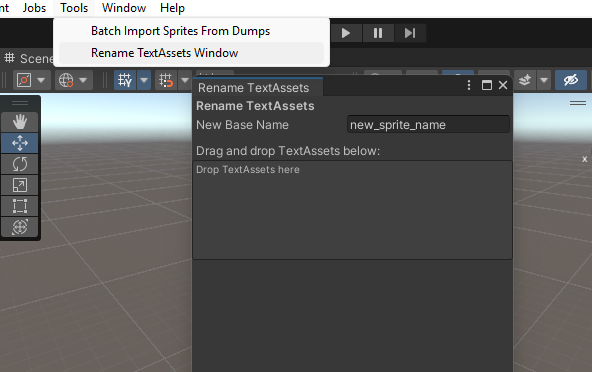Click the Pause button
The image size is (592, 372).
(378, 33)
